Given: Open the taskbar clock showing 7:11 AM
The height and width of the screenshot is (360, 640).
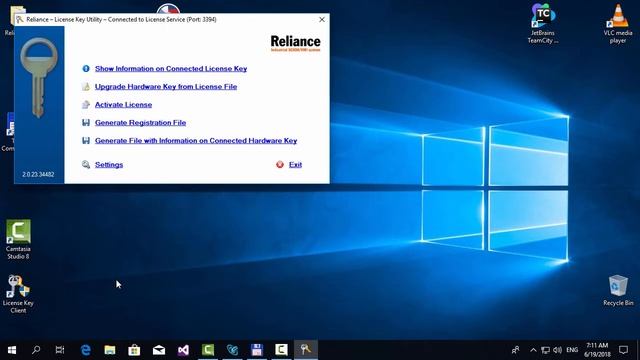Looking at the screenshot, I should [x=597, y=350].
